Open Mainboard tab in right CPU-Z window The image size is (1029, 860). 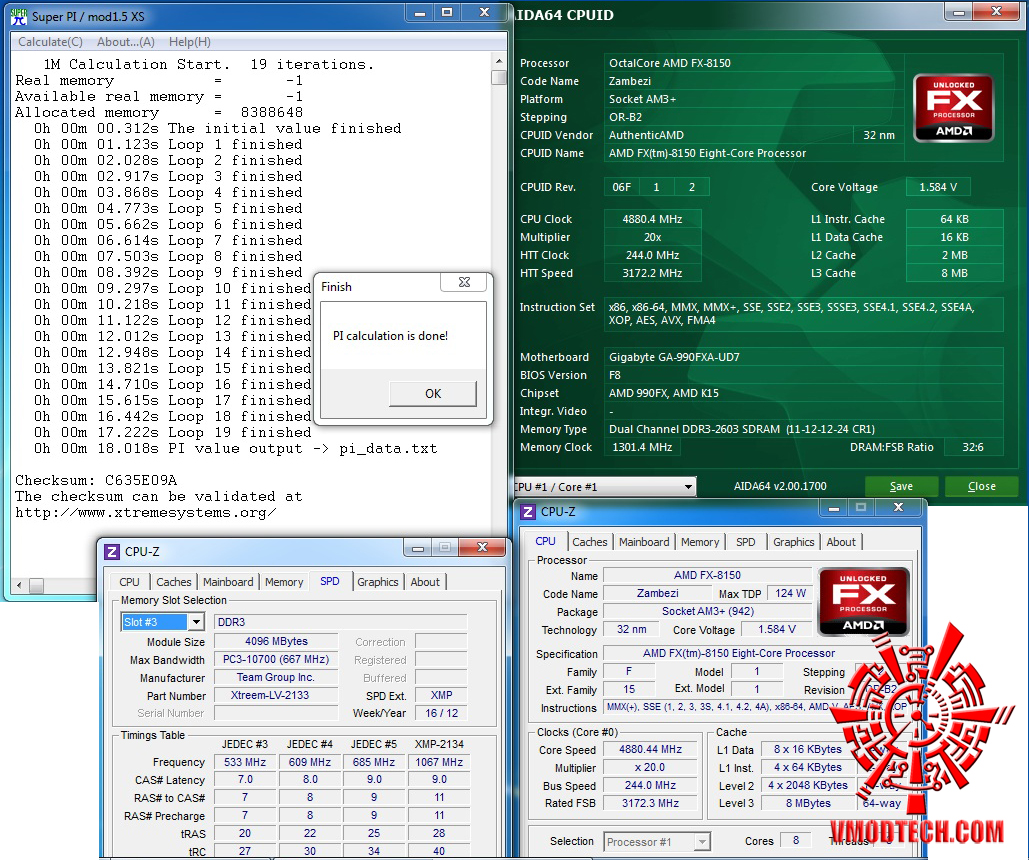pos(644,542)
